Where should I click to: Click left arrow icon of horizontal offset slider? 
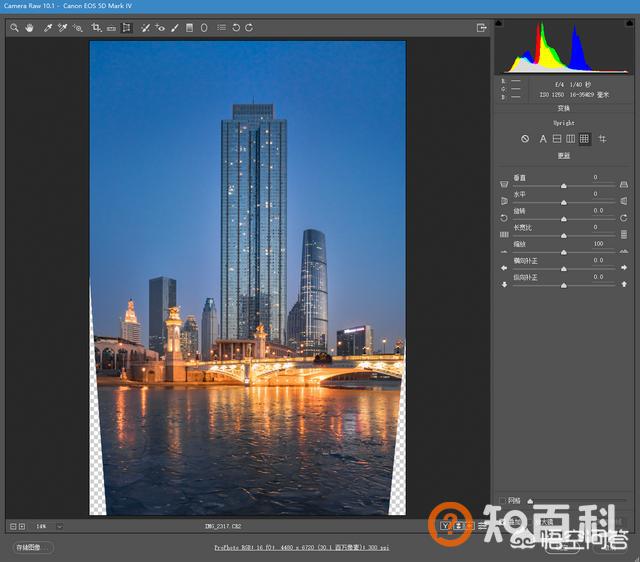tap(504, 268)
